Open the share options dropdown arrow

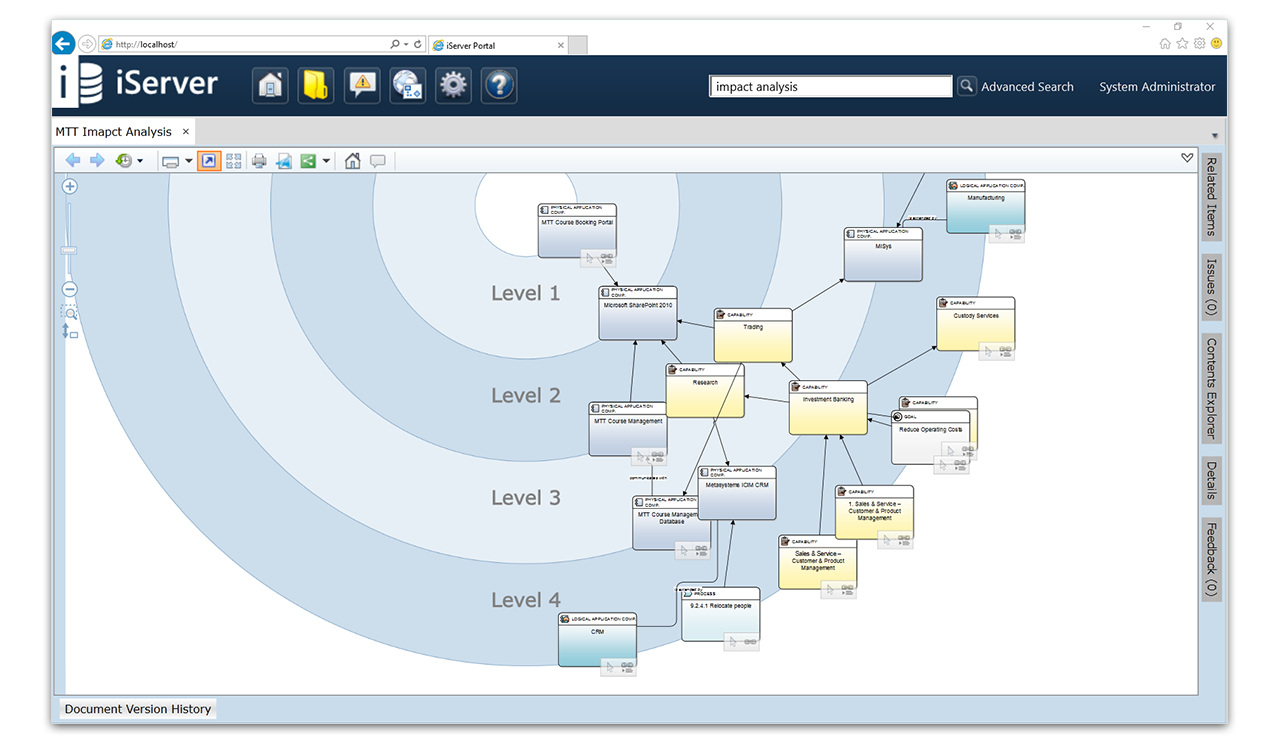(x=326, y=161)
